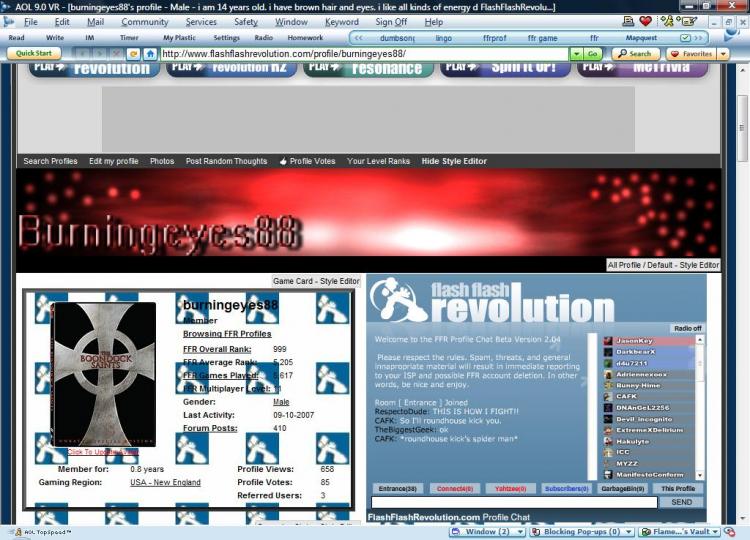Open the Favorites dropdown arrow
Image resolution: width=750 pixels, height=540 pixels.
[x=723, y=54]
